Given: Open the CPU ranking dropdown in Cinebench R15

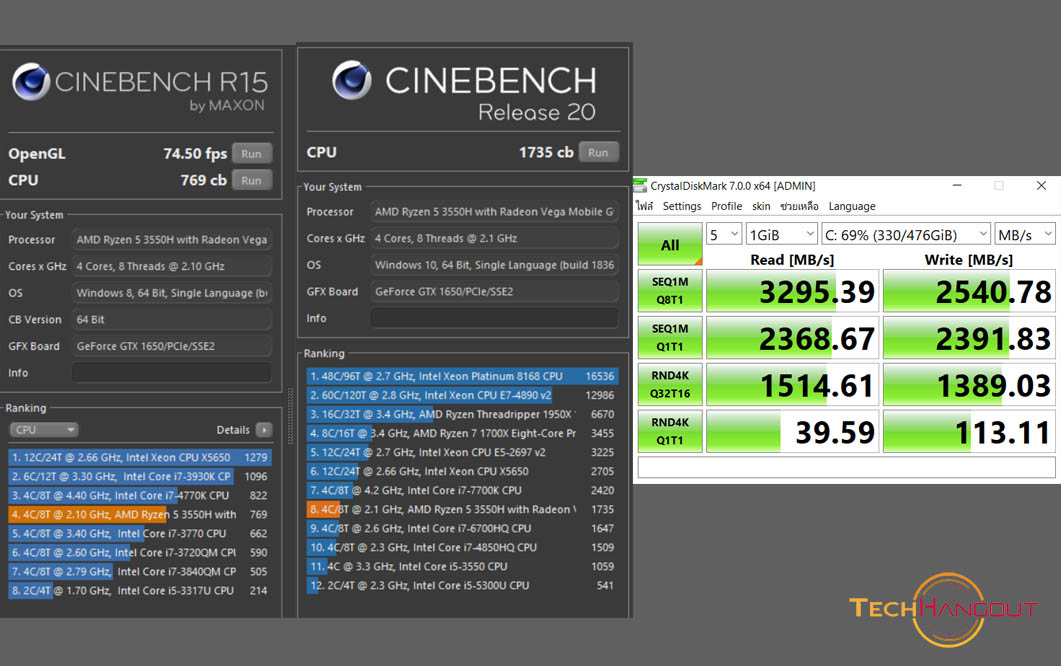Looking at the screenshot, I should click(44, 430).
